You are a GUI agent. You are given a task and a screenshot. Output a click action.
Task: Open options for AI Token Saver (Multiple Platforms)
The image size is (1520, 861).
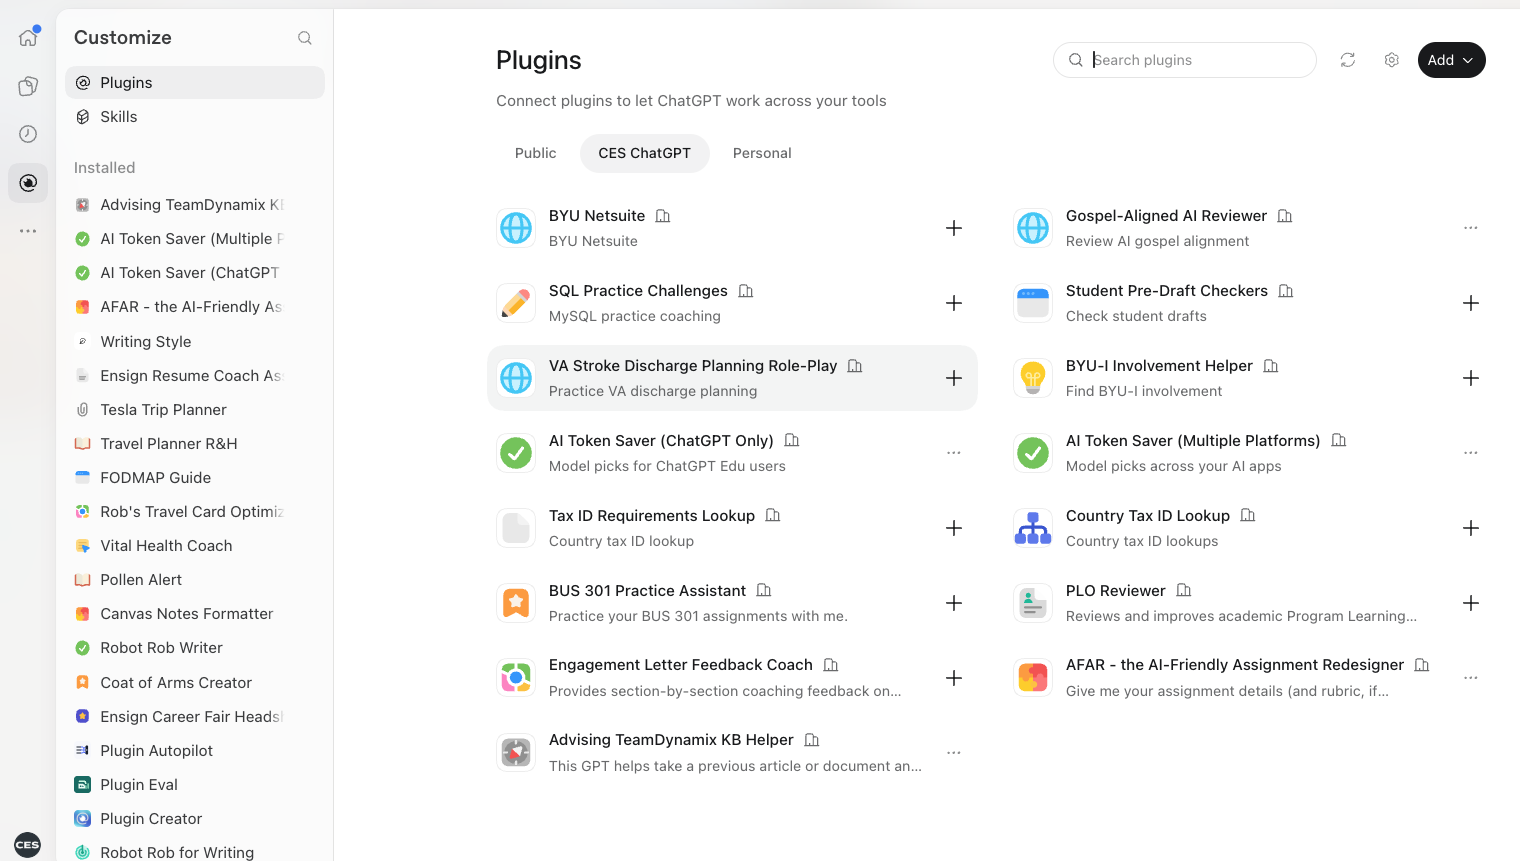(x=1471, y=453)
